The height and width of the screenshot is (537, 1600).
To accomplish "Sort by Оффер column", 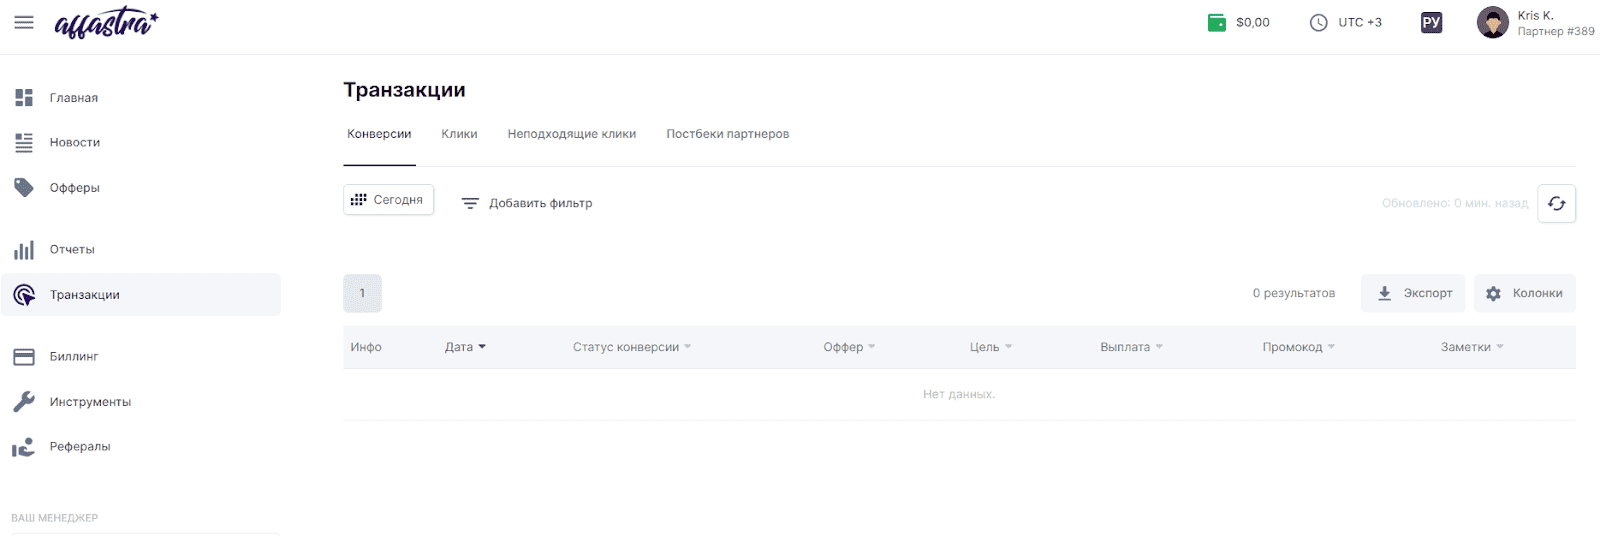I will (850, 347).
